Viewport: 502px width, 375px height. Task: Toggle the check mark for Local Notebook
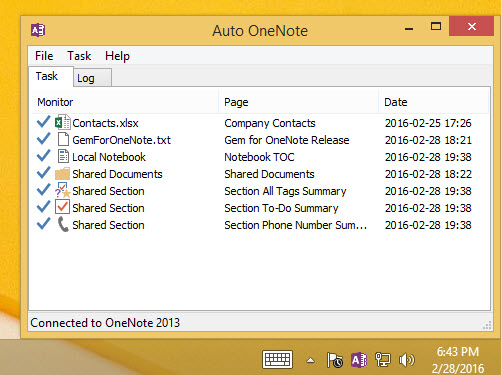[x=44, y=156]
